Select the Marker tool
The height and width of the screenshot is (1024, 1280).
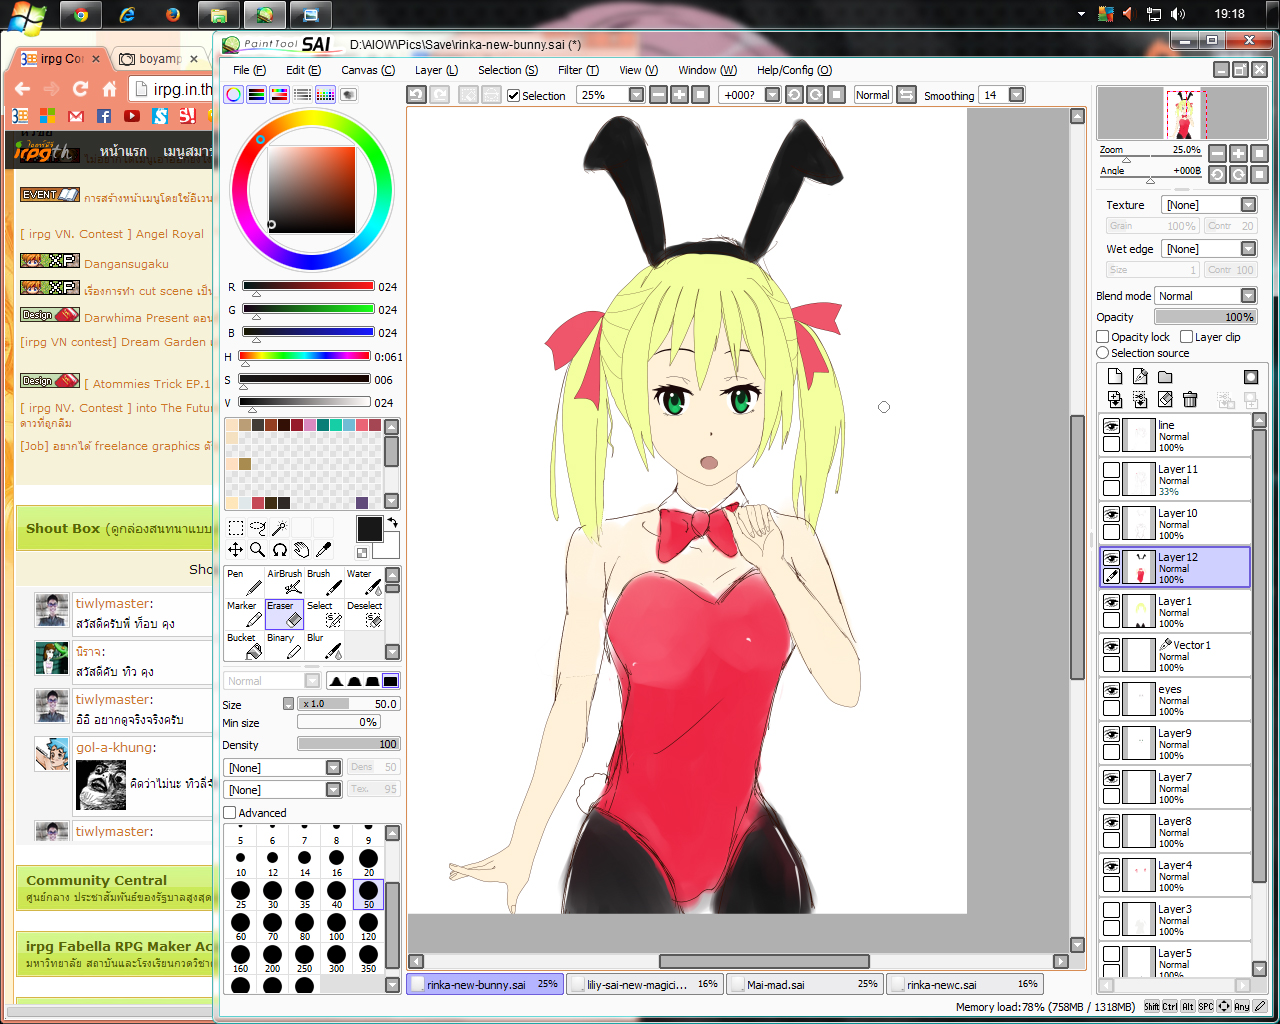point(244,613)
